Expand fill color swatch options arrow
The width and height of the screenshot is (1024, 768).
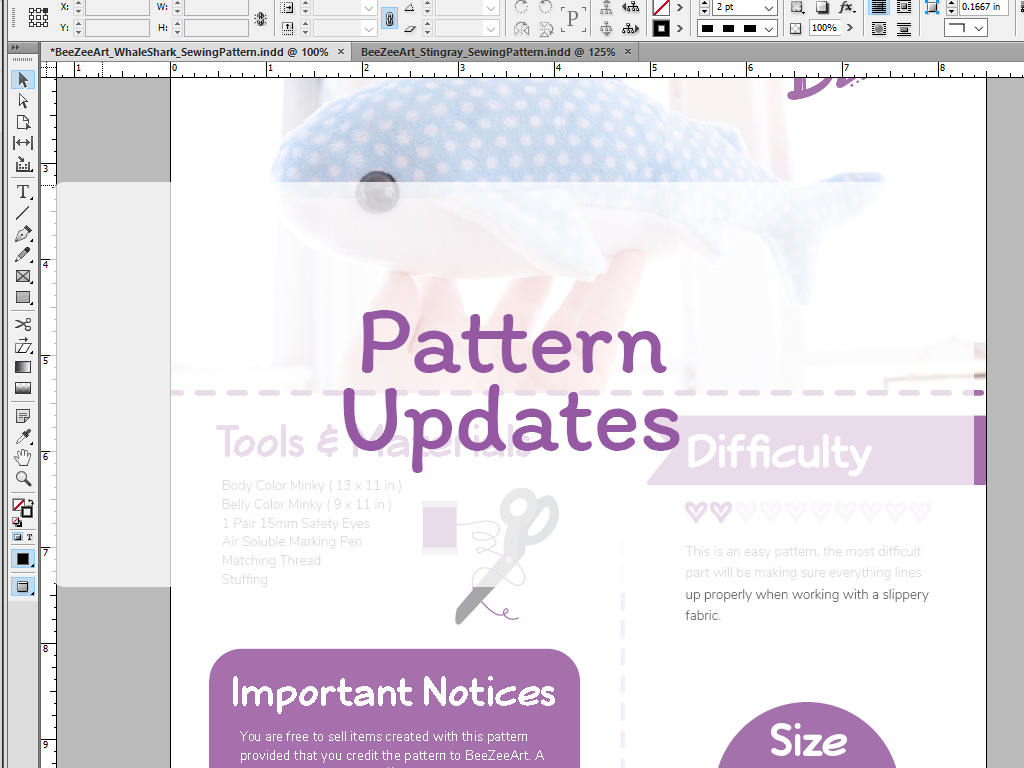680,8
